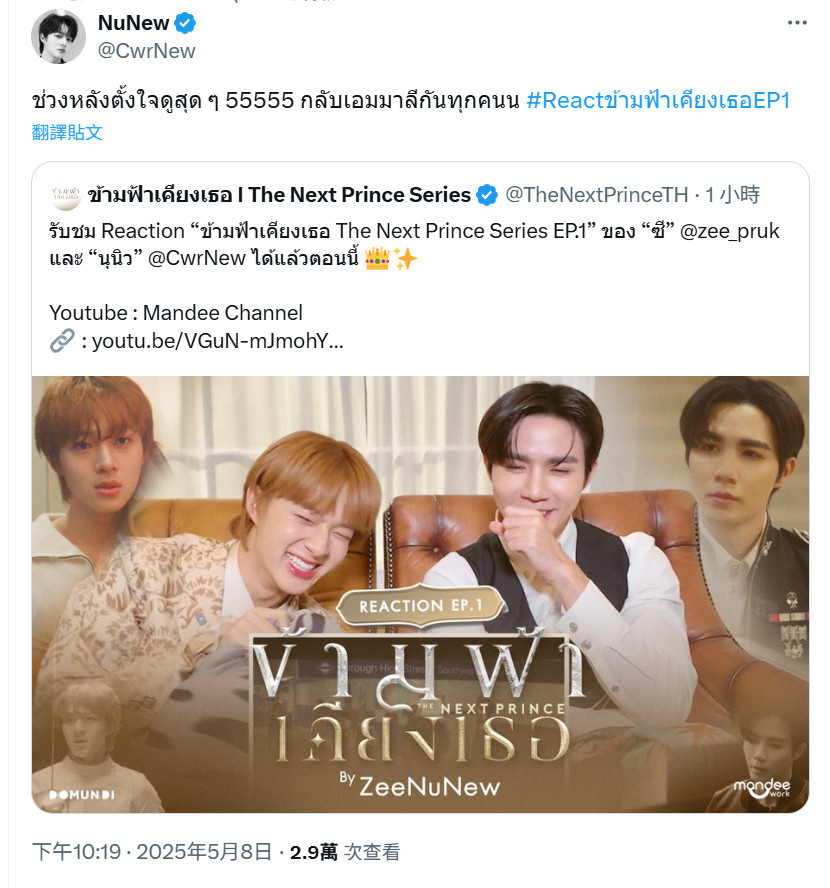Open the Reaction EP.1 thumbnail image
Viewport: 830px width, 888px height.
(x=420, y=595)
